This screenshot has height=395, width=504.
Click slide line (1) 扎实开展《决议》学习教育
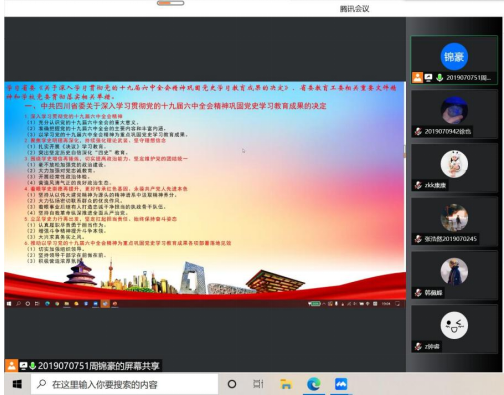(66, 146)
